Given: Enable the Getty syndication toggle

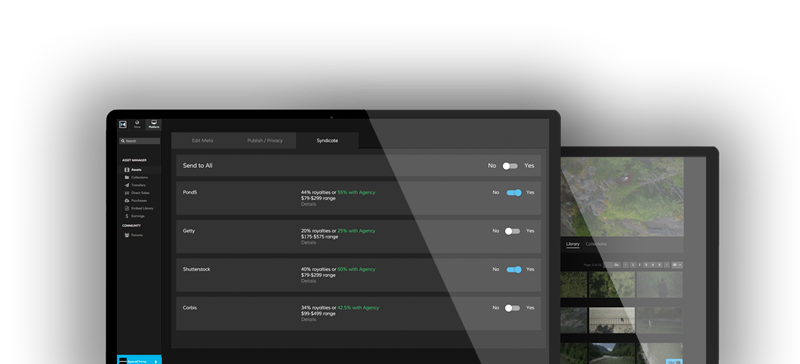Looking at the screenshot, I should [512, 231].
